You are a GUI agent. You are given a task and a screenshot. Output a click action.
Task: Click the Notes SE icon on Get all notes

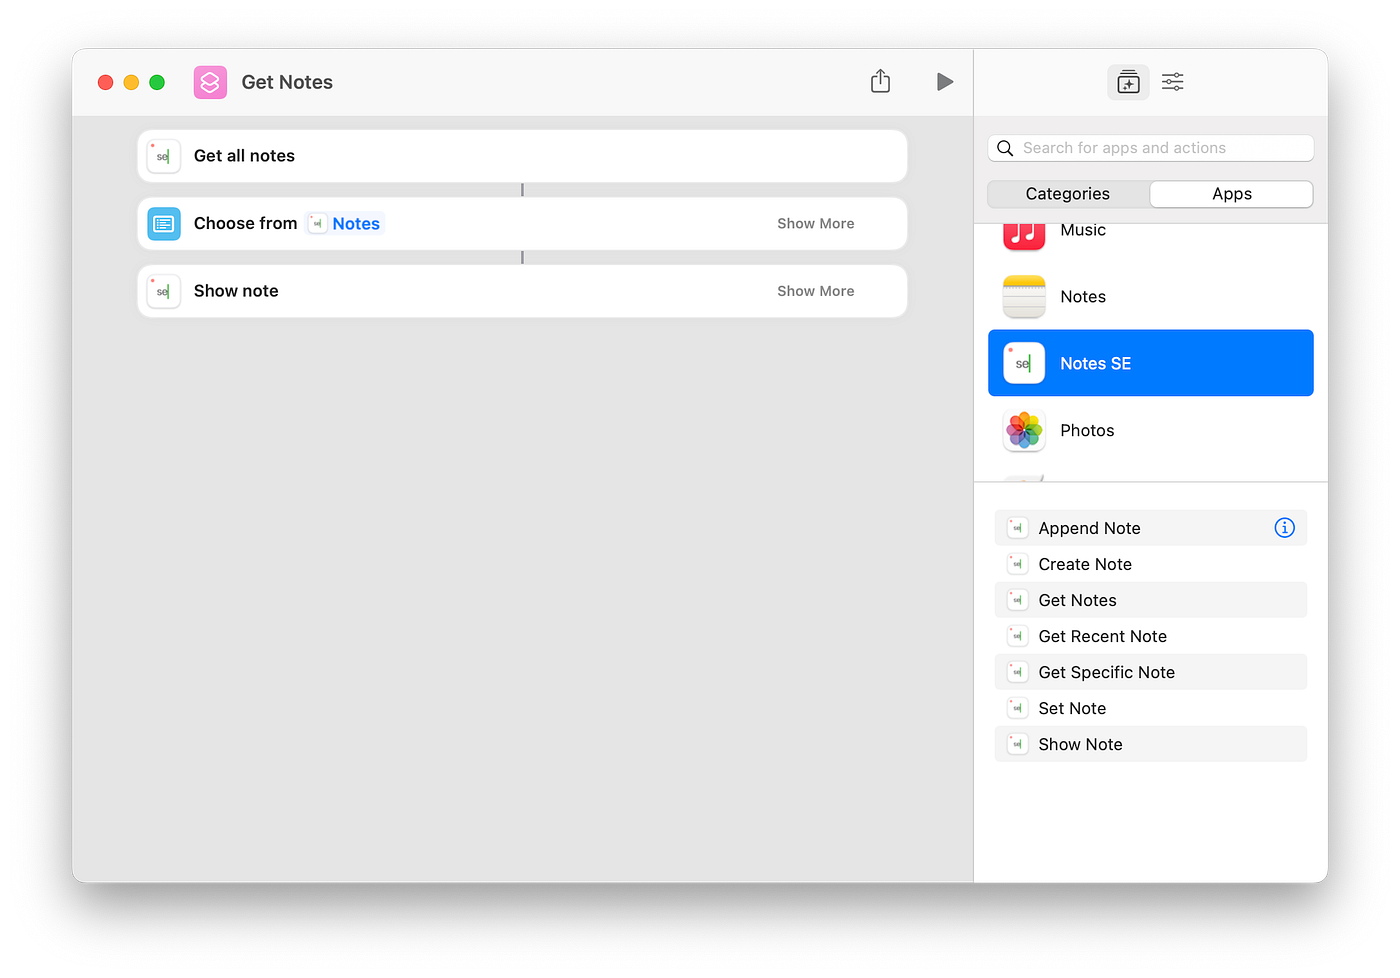[x=164, y=156]
